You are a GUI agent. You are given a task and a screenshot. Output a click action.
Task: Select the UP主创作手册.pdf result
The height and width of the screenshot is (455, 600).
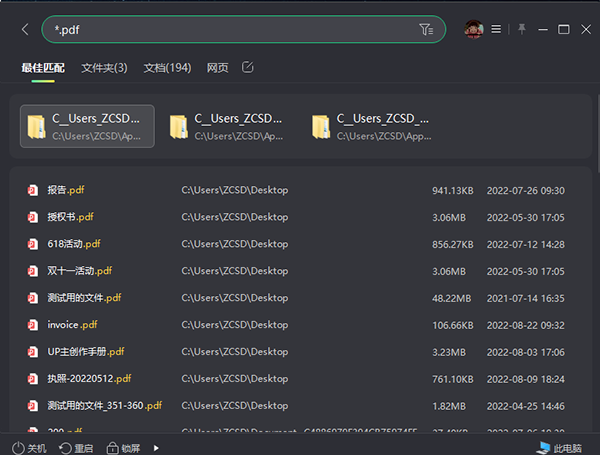[x=85, y=352]
